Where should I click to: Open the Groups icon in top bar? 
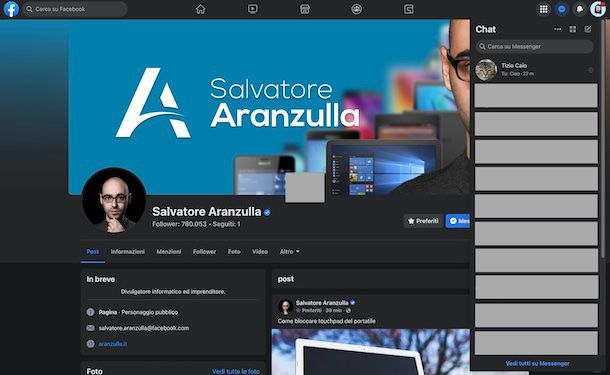356,9
